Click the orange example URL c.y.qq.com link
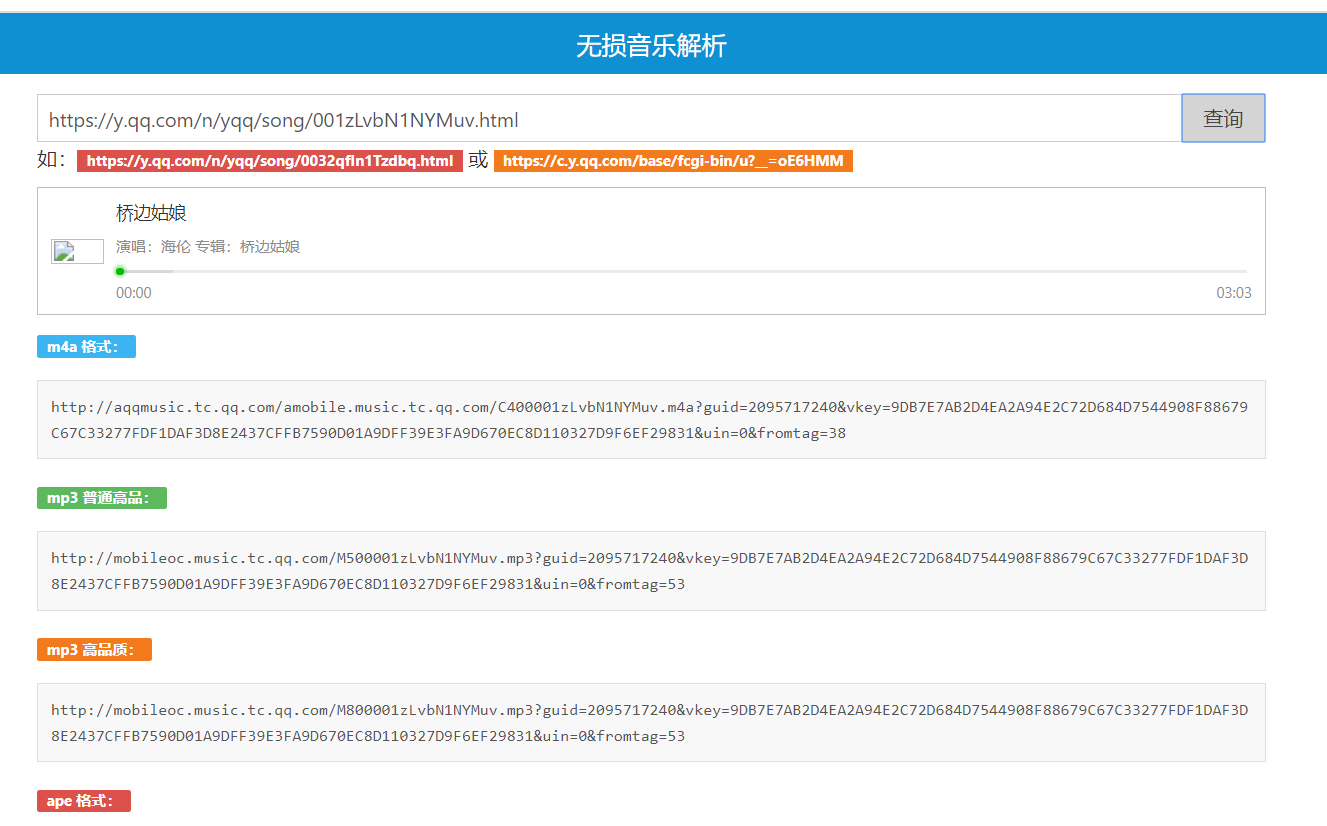 tap(673, 161)
